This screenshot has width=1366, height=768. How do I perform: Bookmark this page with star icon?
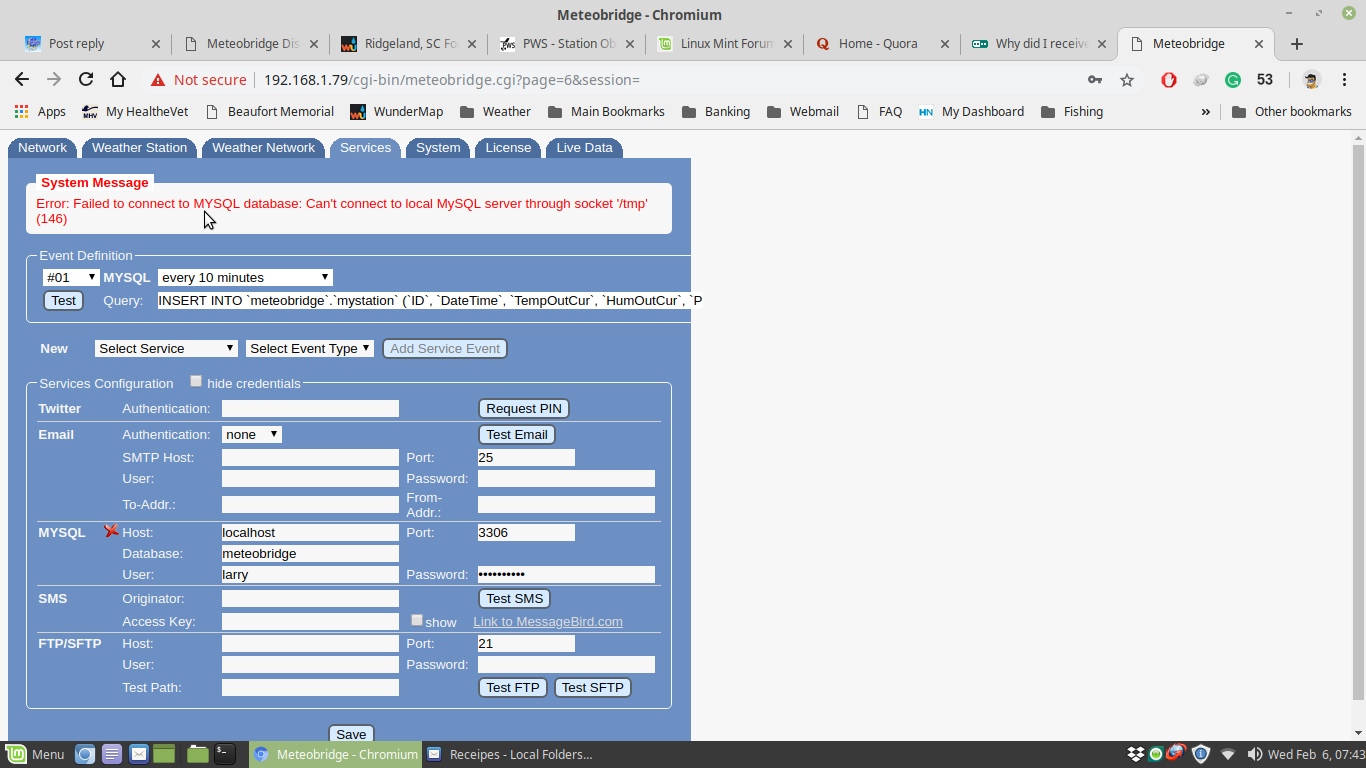tap(1127, 80)
